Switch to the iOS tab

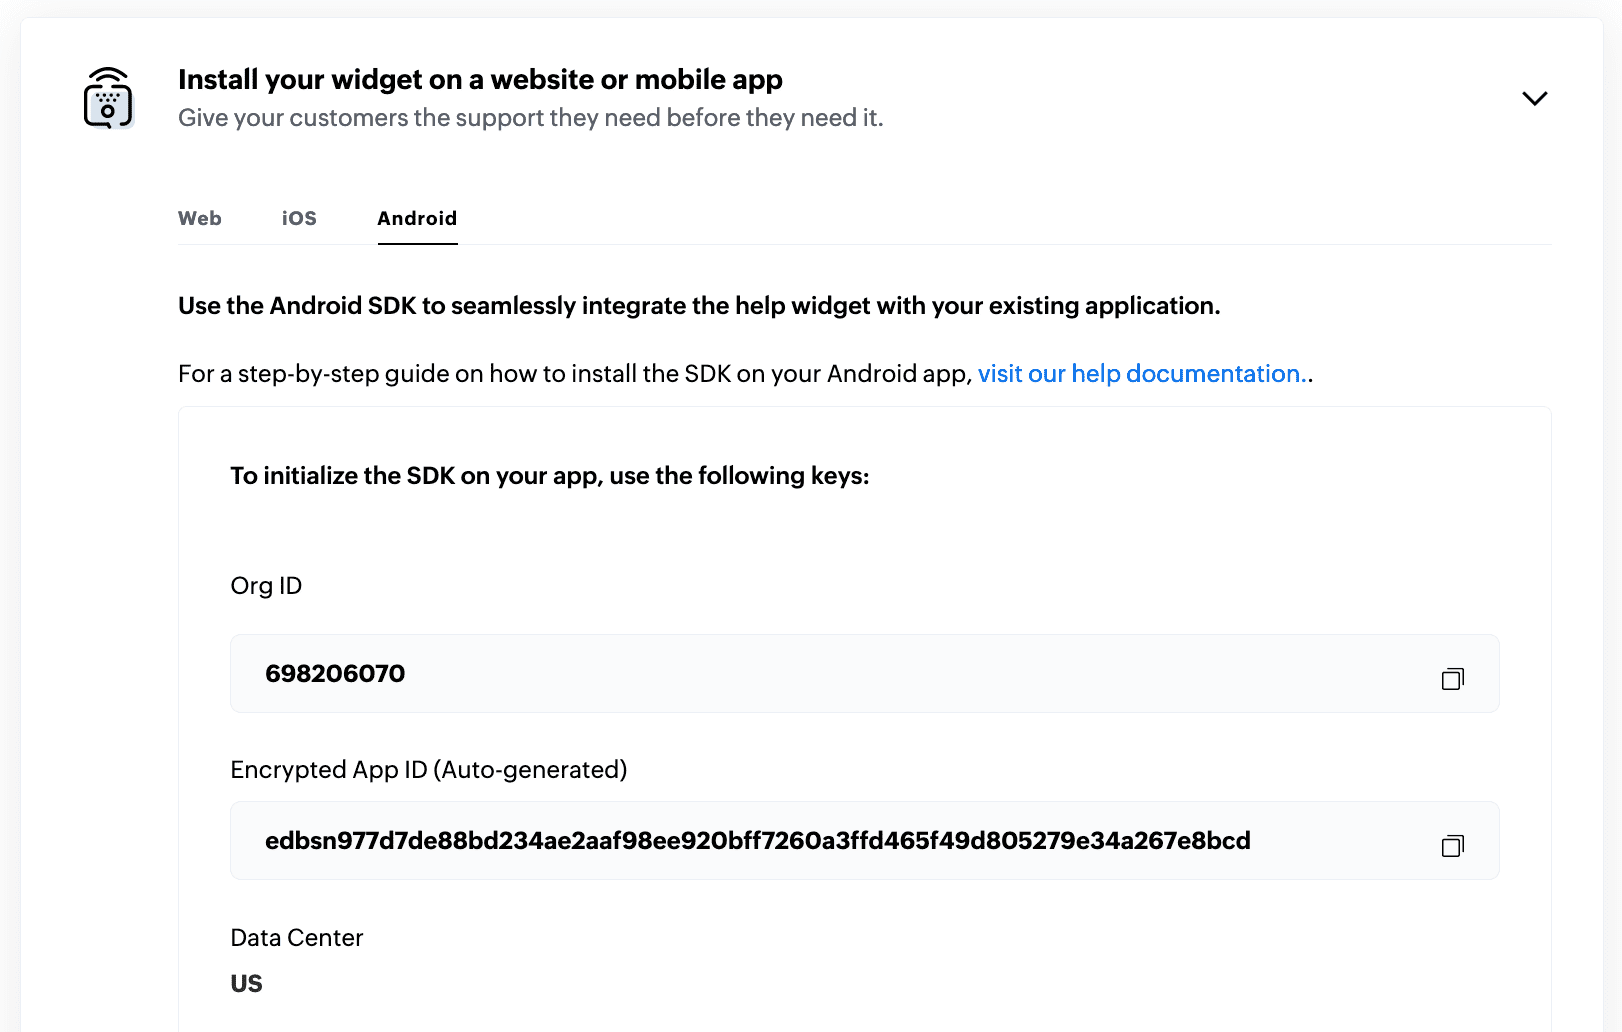[299, 218]
